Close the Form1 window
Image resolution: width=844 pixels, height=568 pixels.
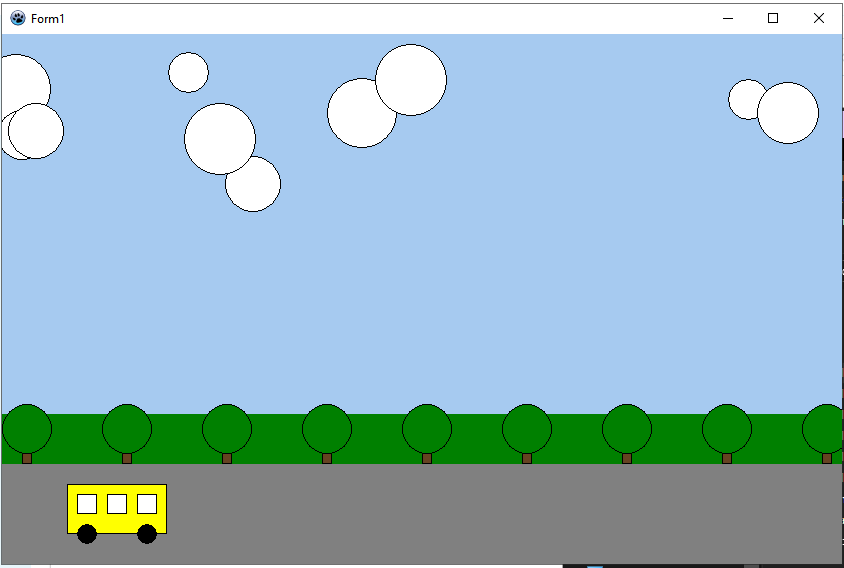819,18
